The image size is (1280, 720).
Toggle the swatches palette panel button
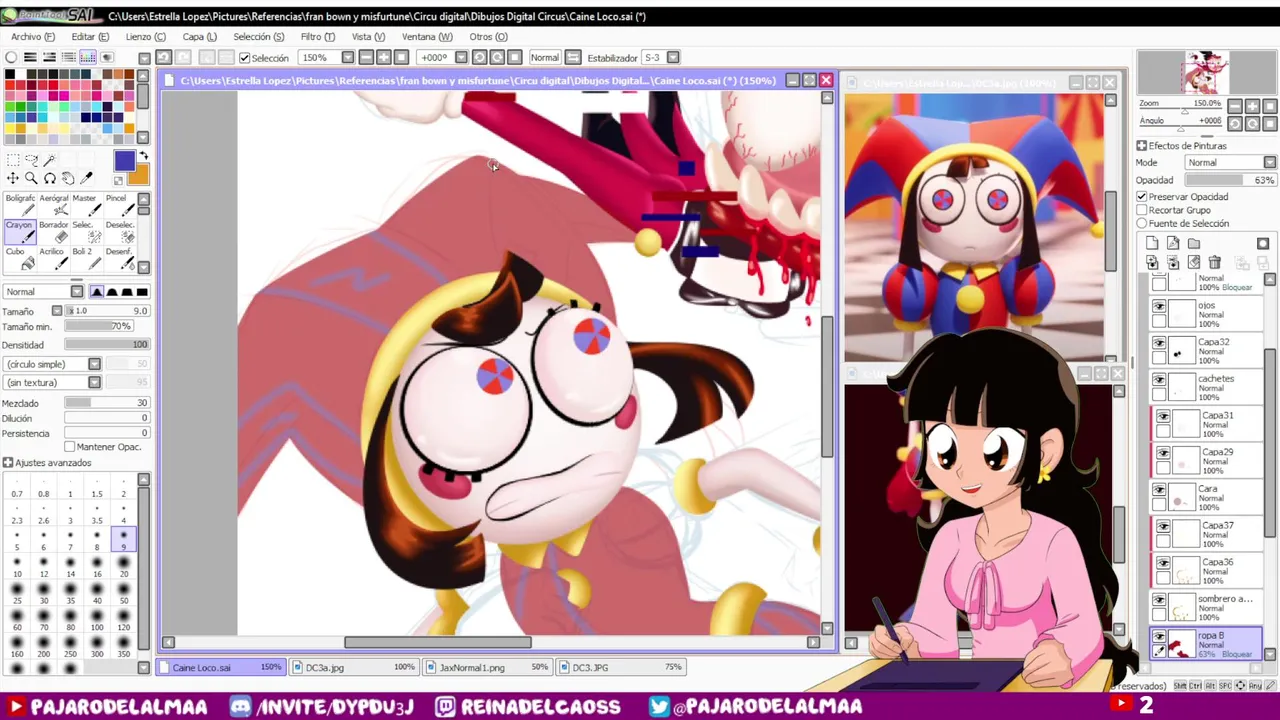[88, 57]
